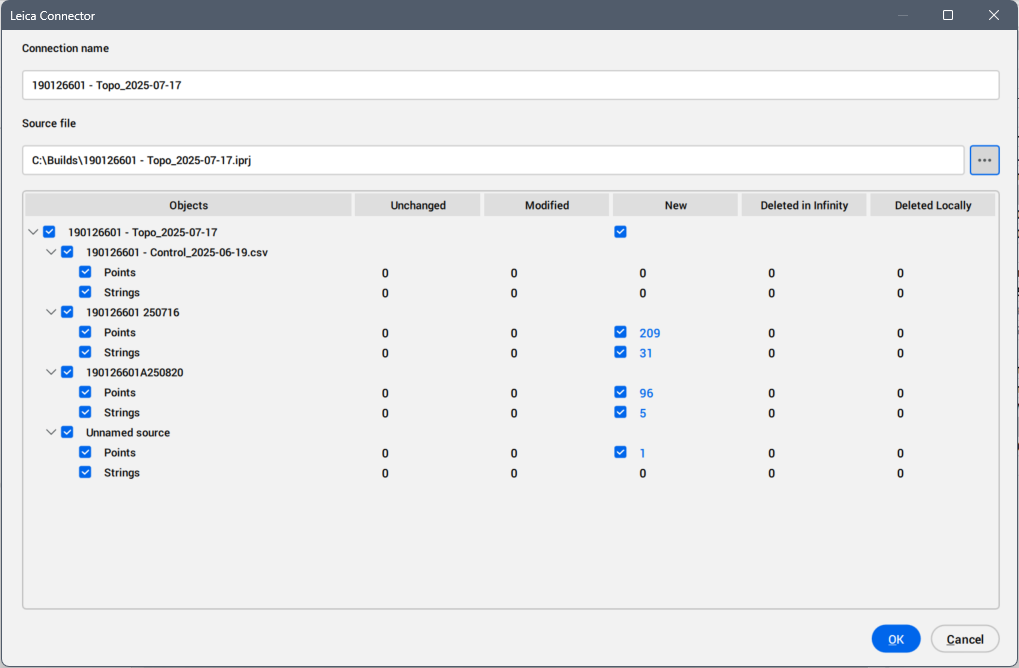The height and width of the screenshot is (668, 1019).
Task: Collapse the 190126601A250820 source node
Action: [x=51, y=372]
